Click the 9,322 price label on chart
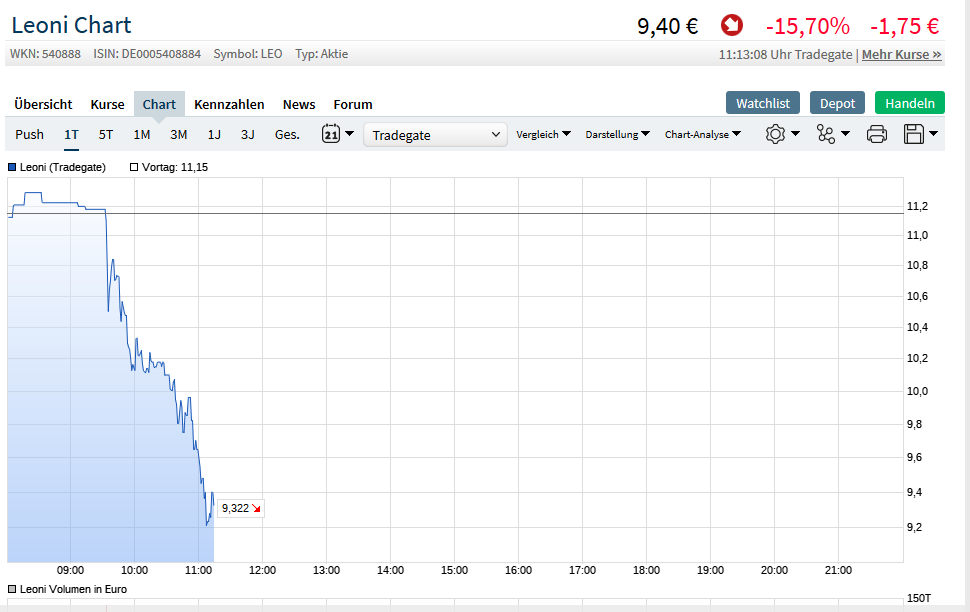 tap(241, 508)
